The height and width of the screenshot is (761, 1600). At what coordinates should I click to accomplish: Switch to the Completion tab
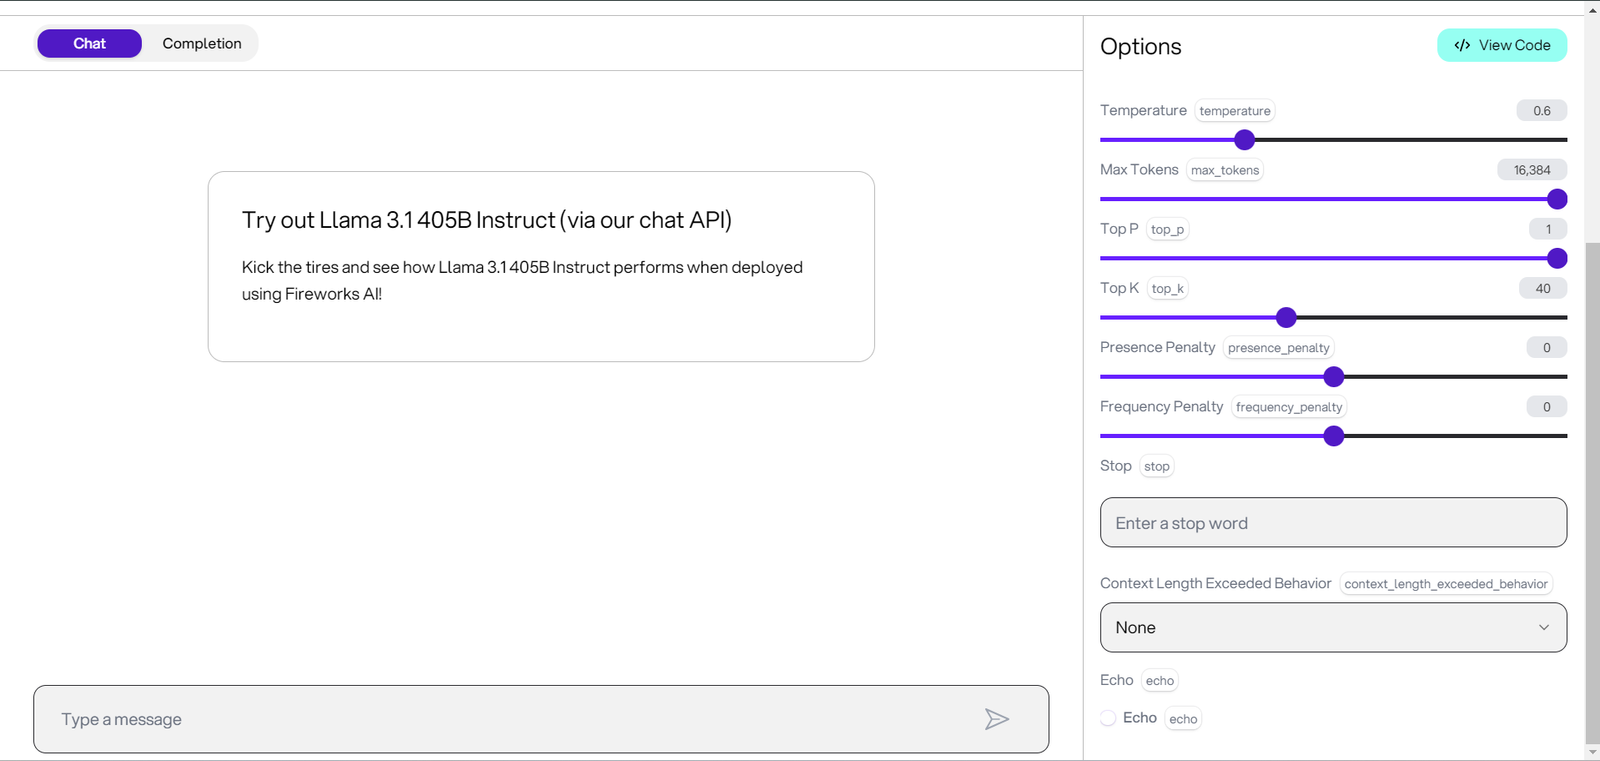tap(202, 43)
